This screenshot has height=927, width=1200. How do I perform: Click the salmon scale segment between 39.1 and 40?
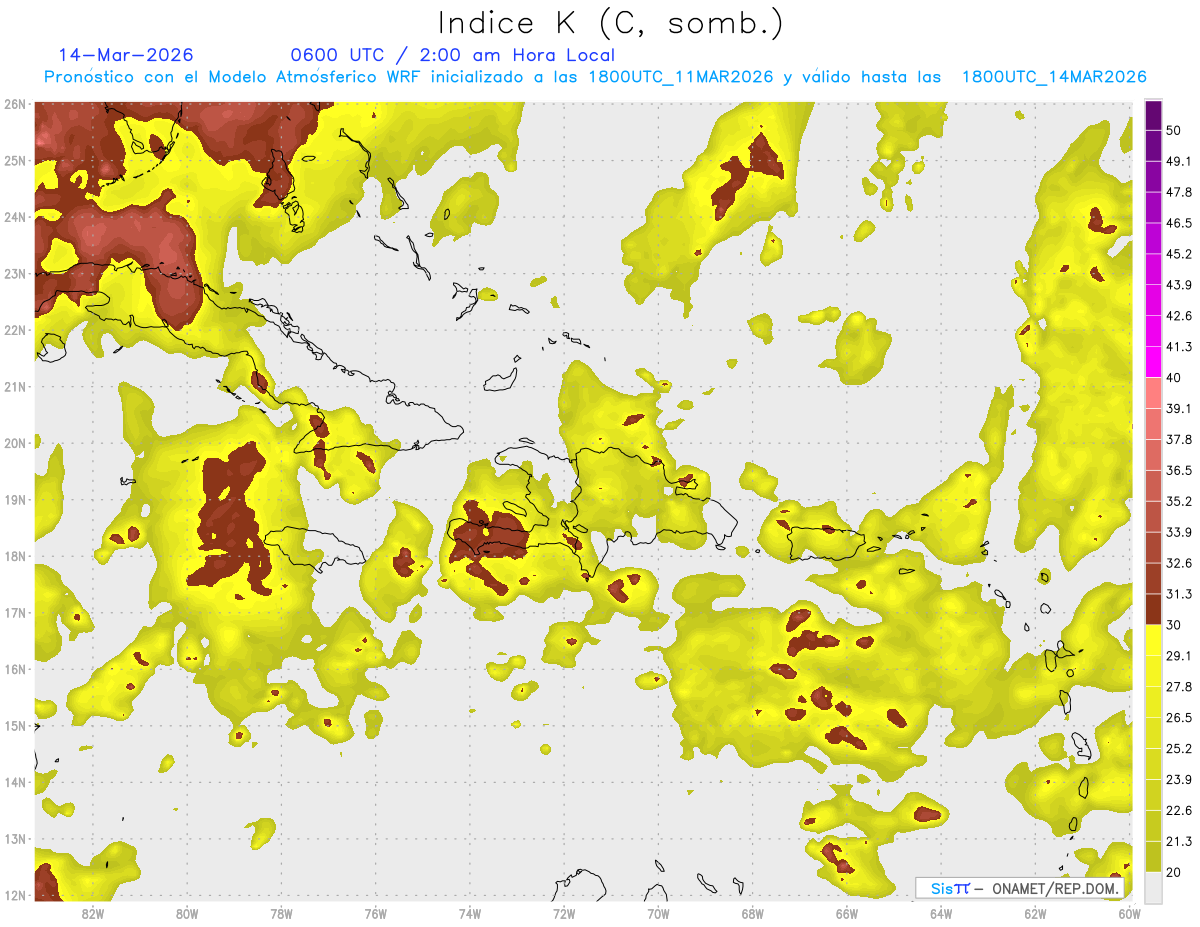[1153, 393]
